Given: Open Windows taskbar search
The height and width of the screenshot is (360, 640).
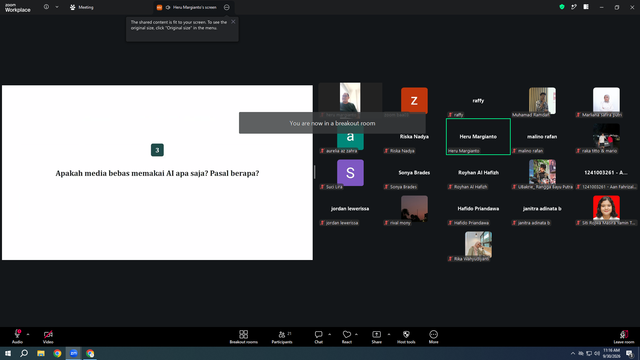Looking at the screenshot, I should tap(24, 353).
